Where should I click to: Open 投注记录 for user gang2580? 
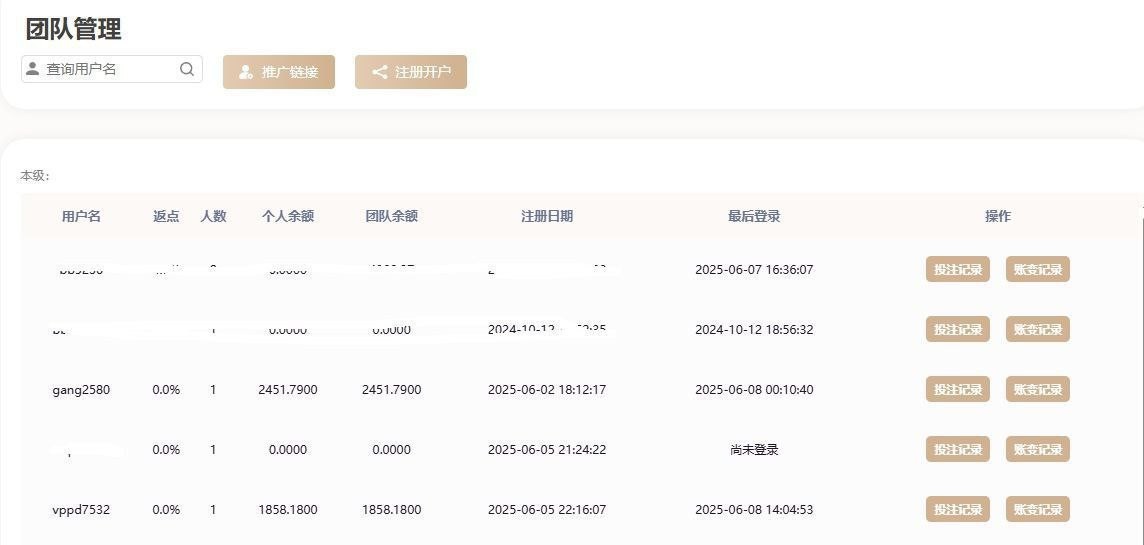point(957,389)
